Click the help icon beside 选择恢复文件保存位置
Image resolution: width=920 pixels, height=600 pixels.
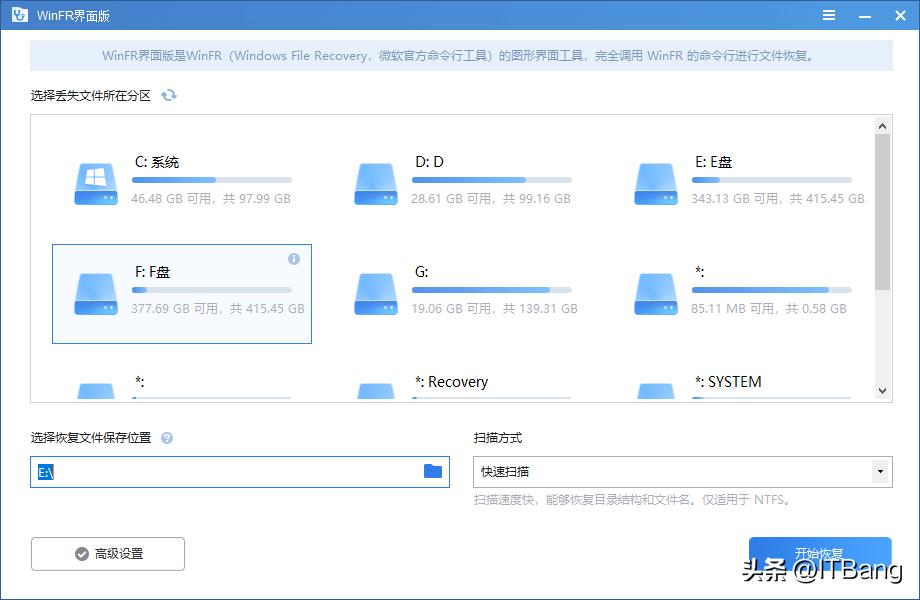coord(166,438)
